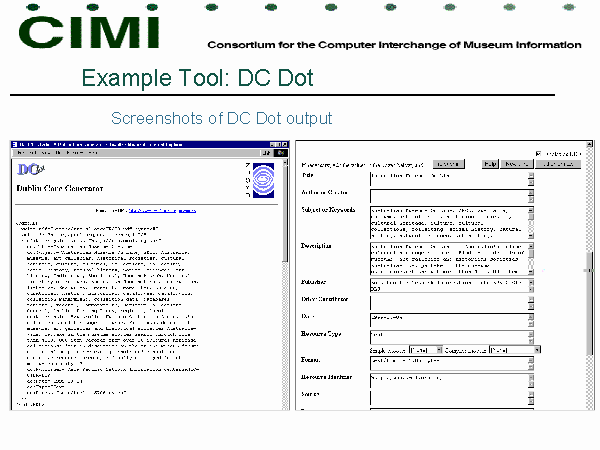This screenshot has height=450, width=600.
Task: Click the right window scrollbar up arrow
Action: (x=589, y=144)
